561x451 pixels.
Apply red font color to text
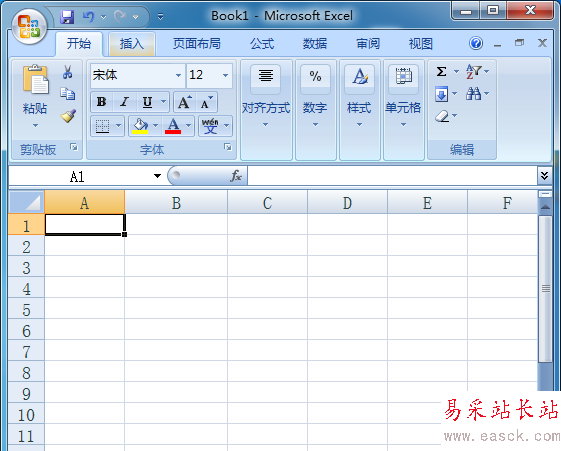pos(173,126)
